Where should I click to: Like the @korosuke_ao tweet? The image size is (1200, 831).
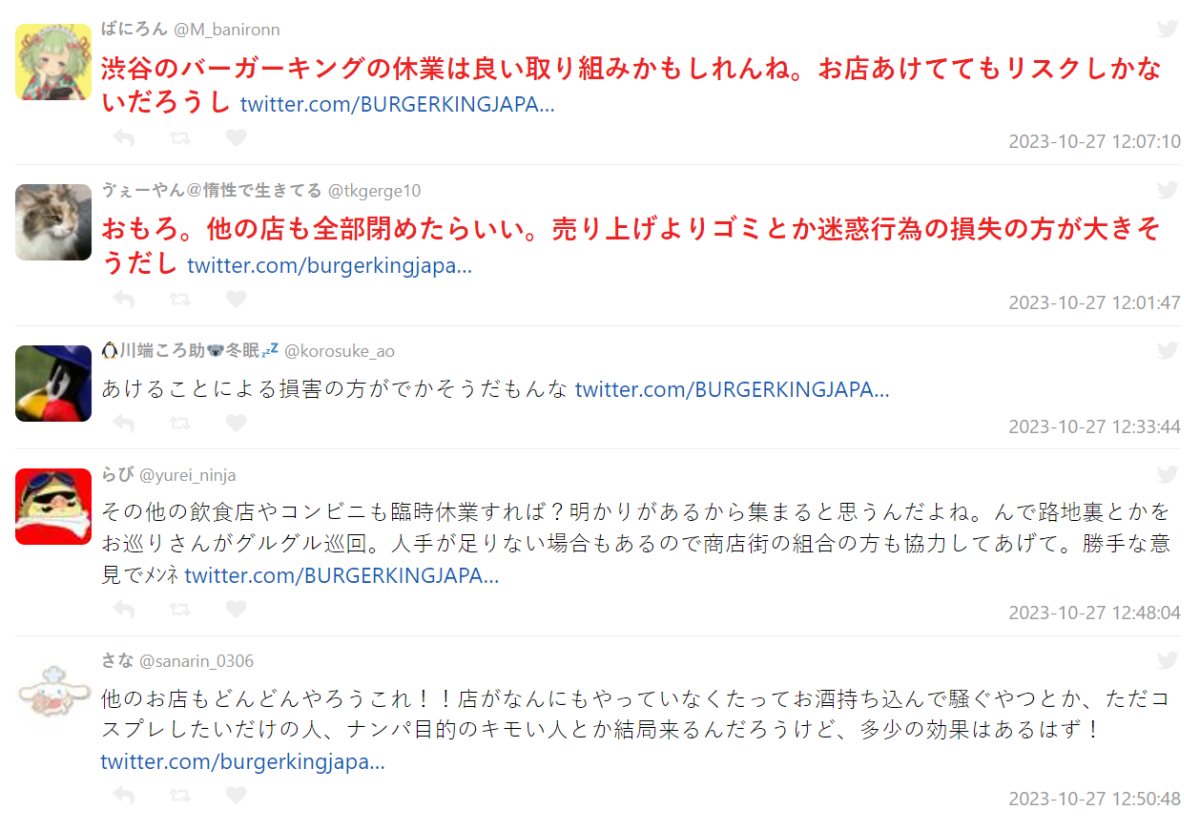pos(236,423)
